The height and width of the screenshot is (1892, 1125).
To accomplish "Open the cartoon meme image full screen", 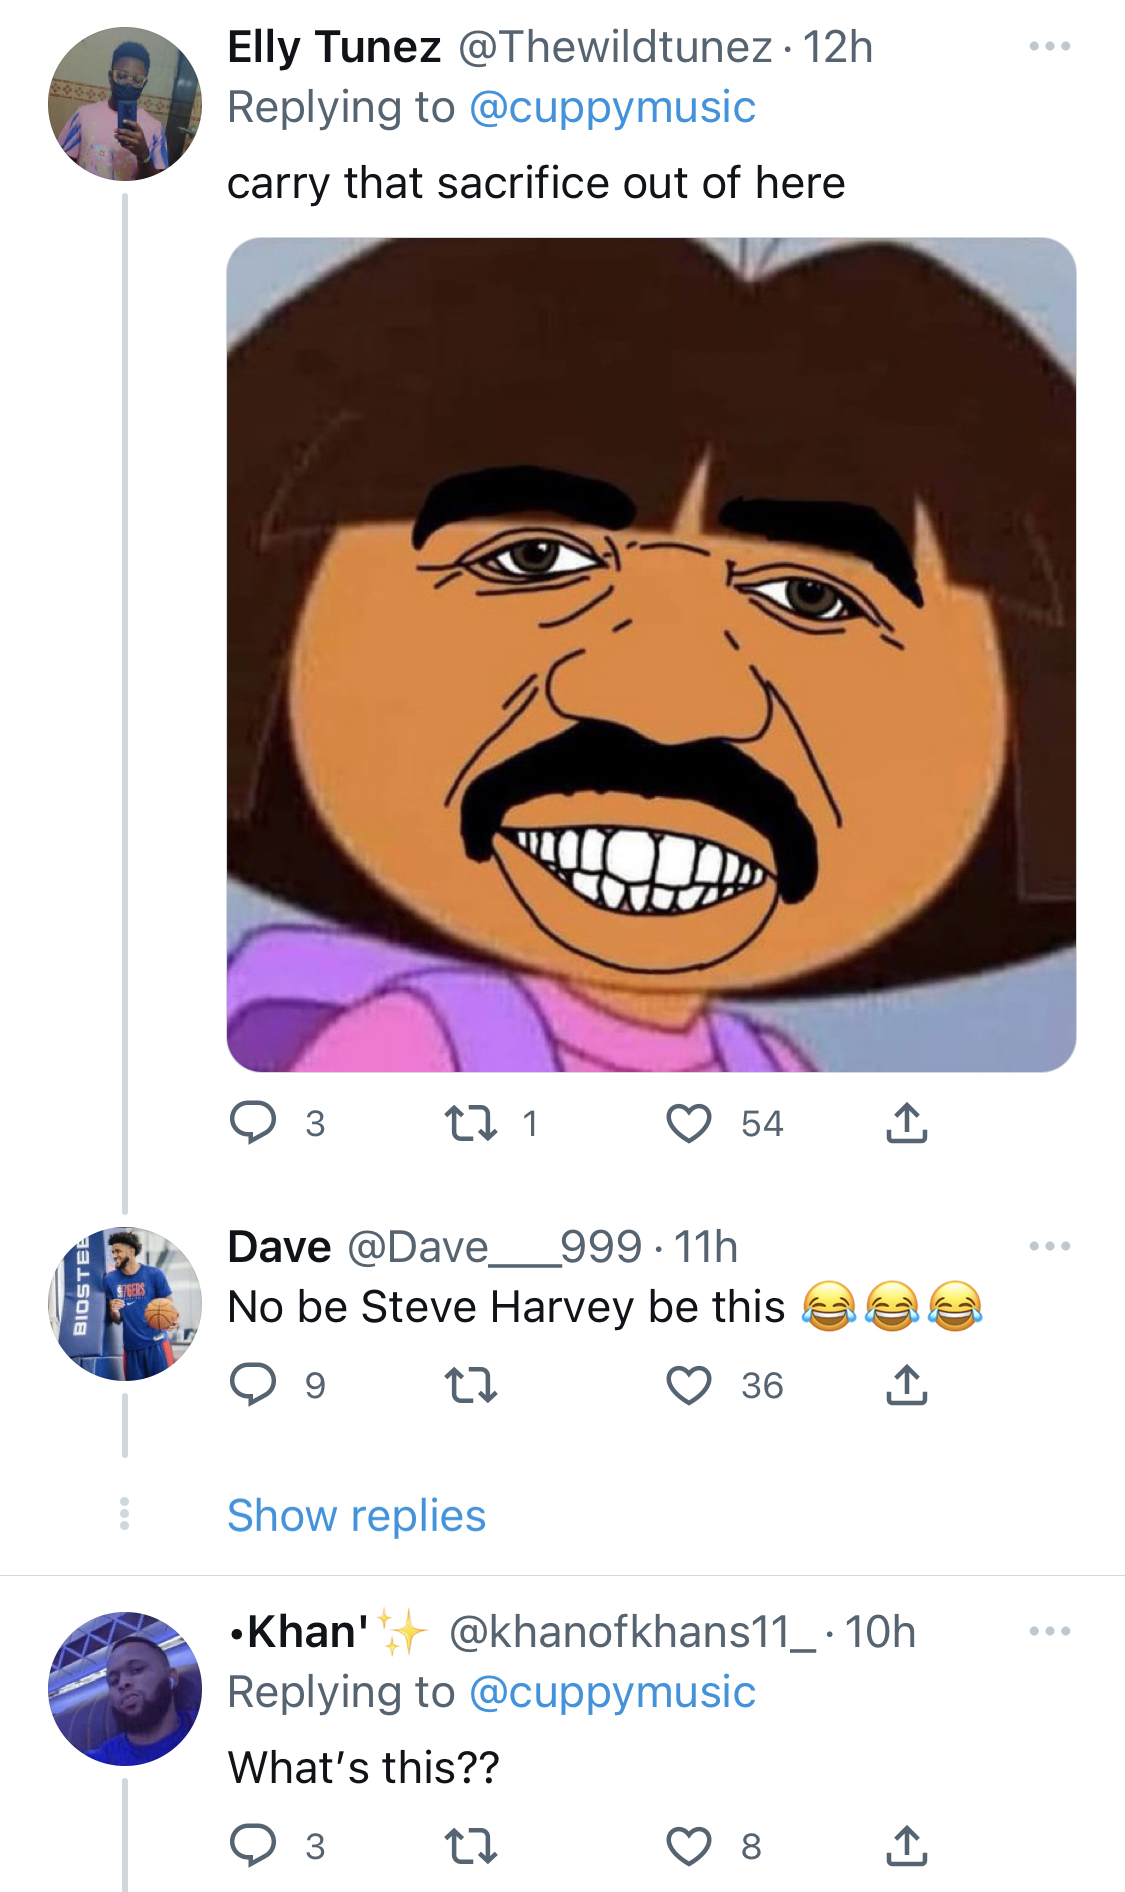I will pyautogui.click(x=651, y=655).
